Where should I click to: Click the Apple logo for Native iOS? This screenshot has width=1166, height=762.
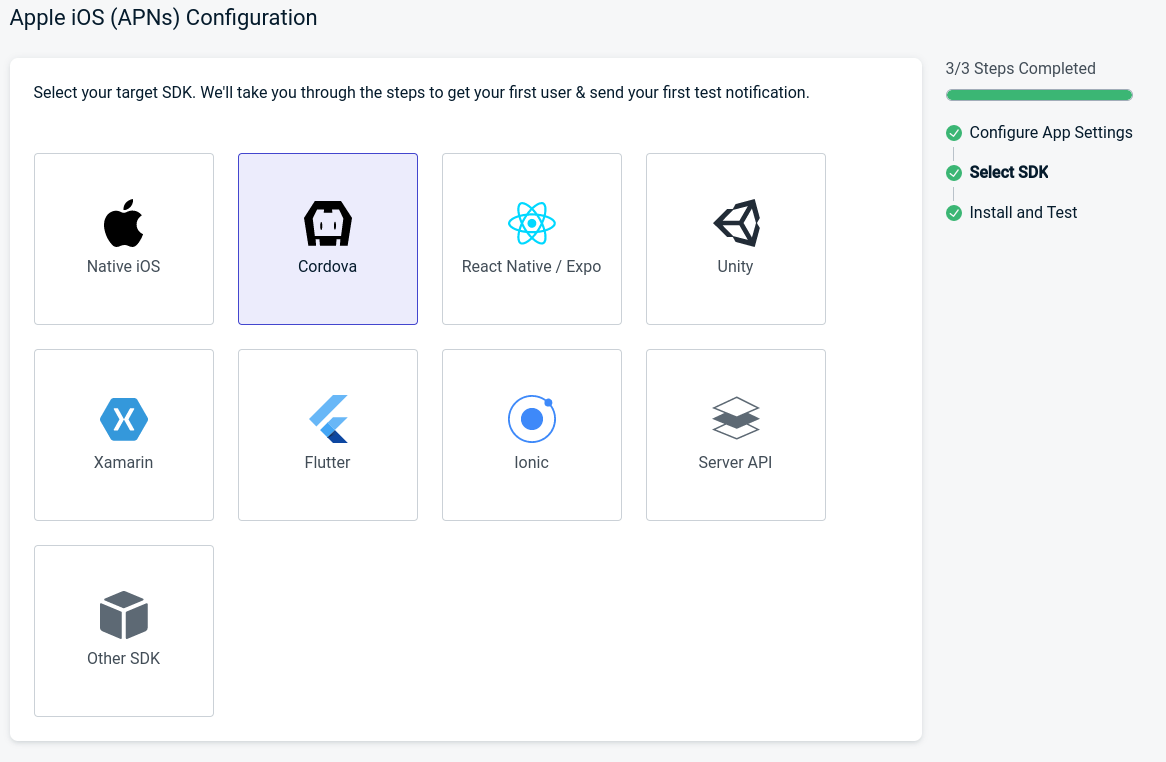(123, 223)
